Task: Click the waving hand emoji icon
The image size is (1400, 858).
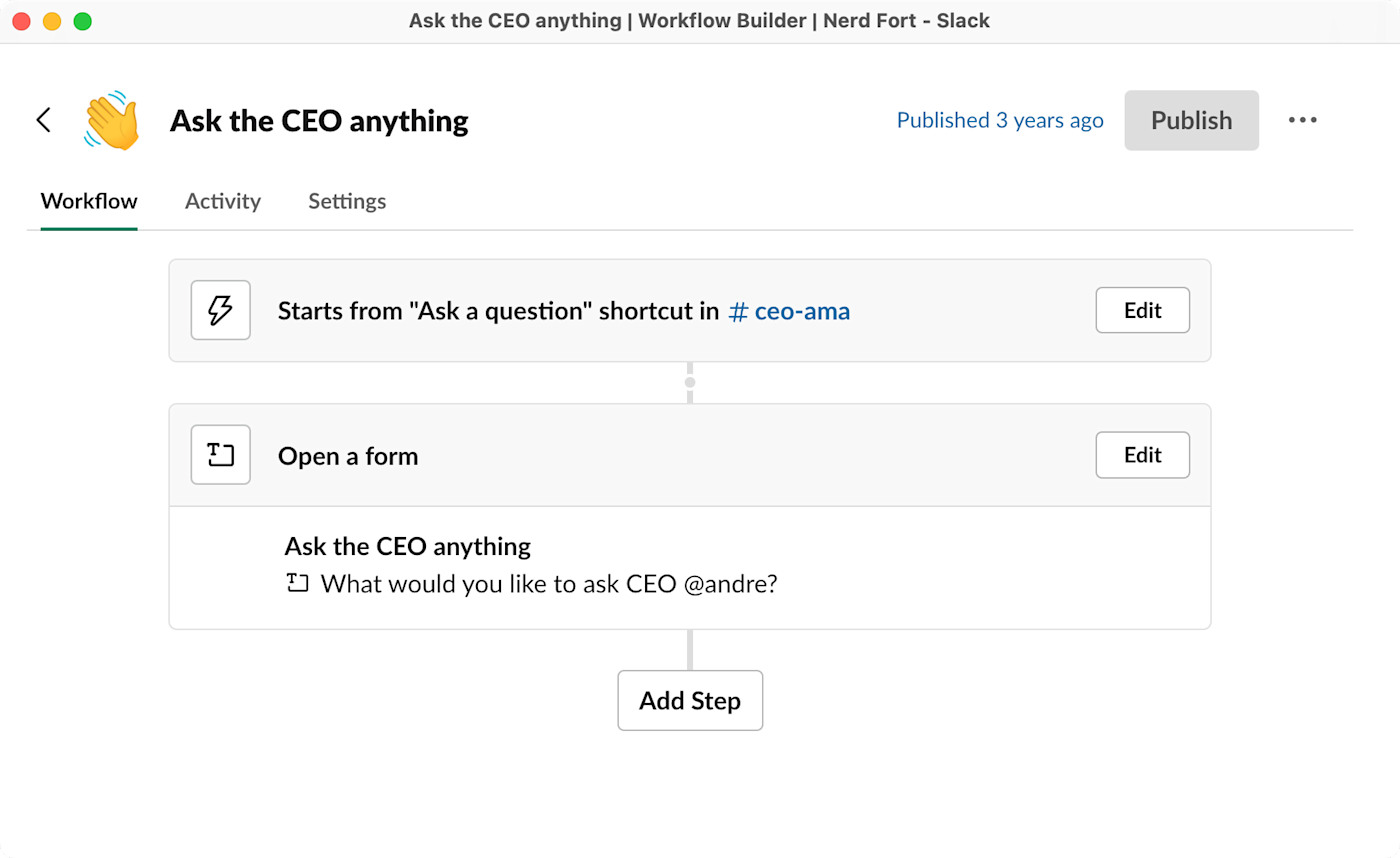Action: [111, 121]
